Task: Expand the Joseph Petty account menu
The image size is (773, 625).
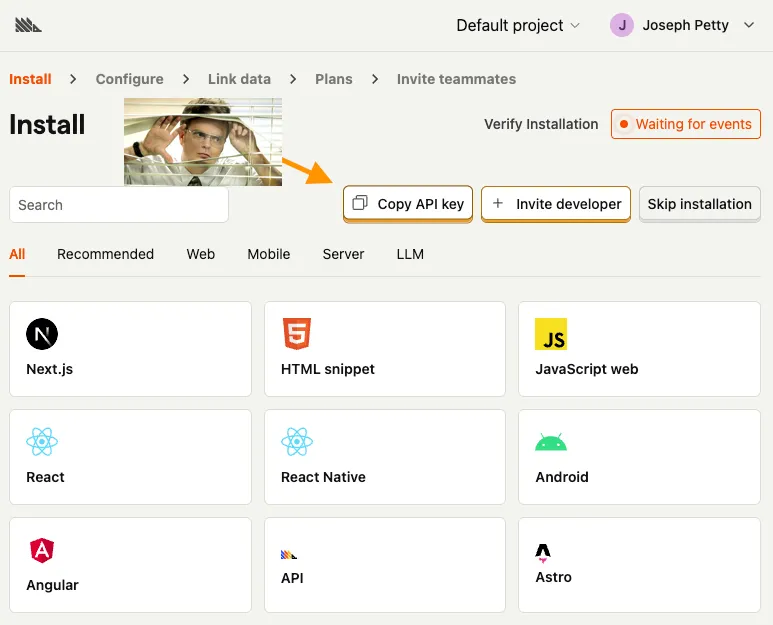Action: click(748, 26)
